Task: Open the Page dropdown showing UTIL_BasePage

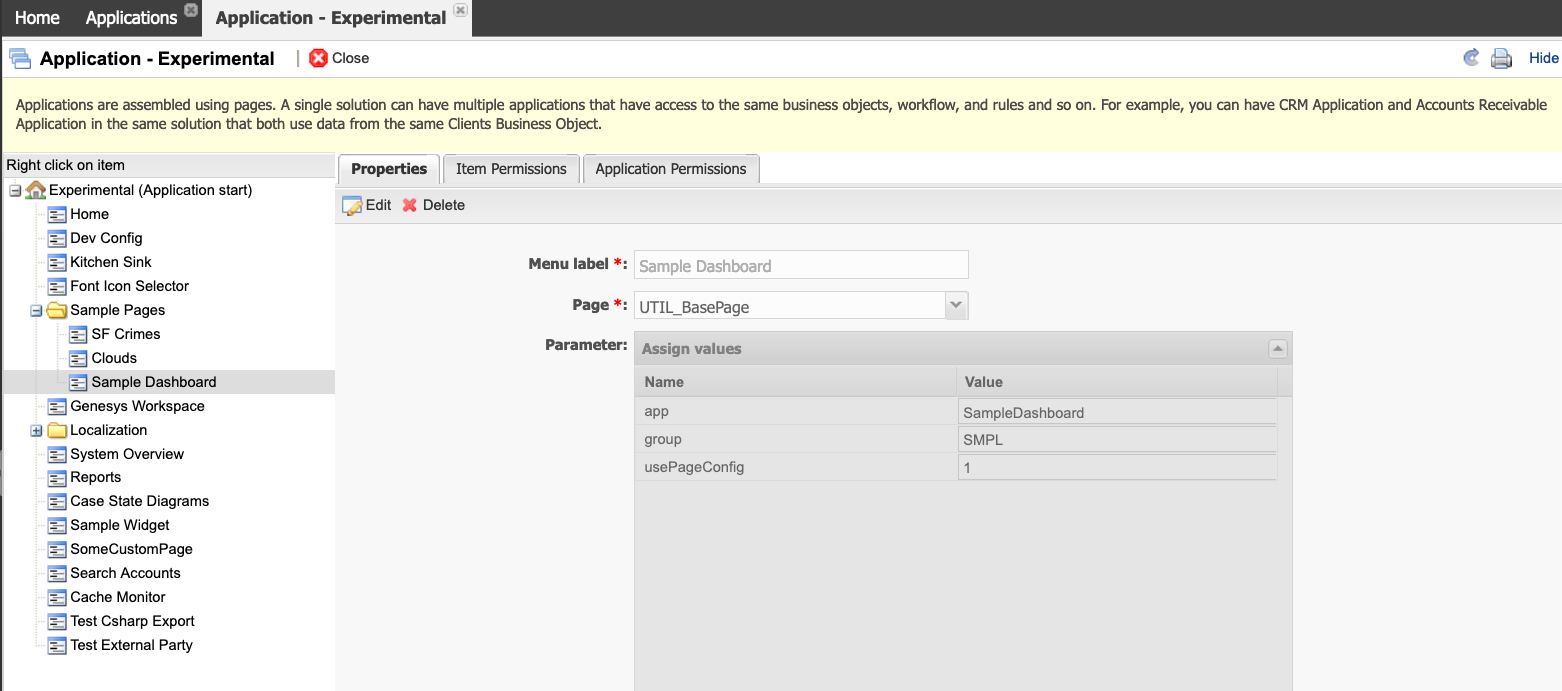Action: point(956,306)
